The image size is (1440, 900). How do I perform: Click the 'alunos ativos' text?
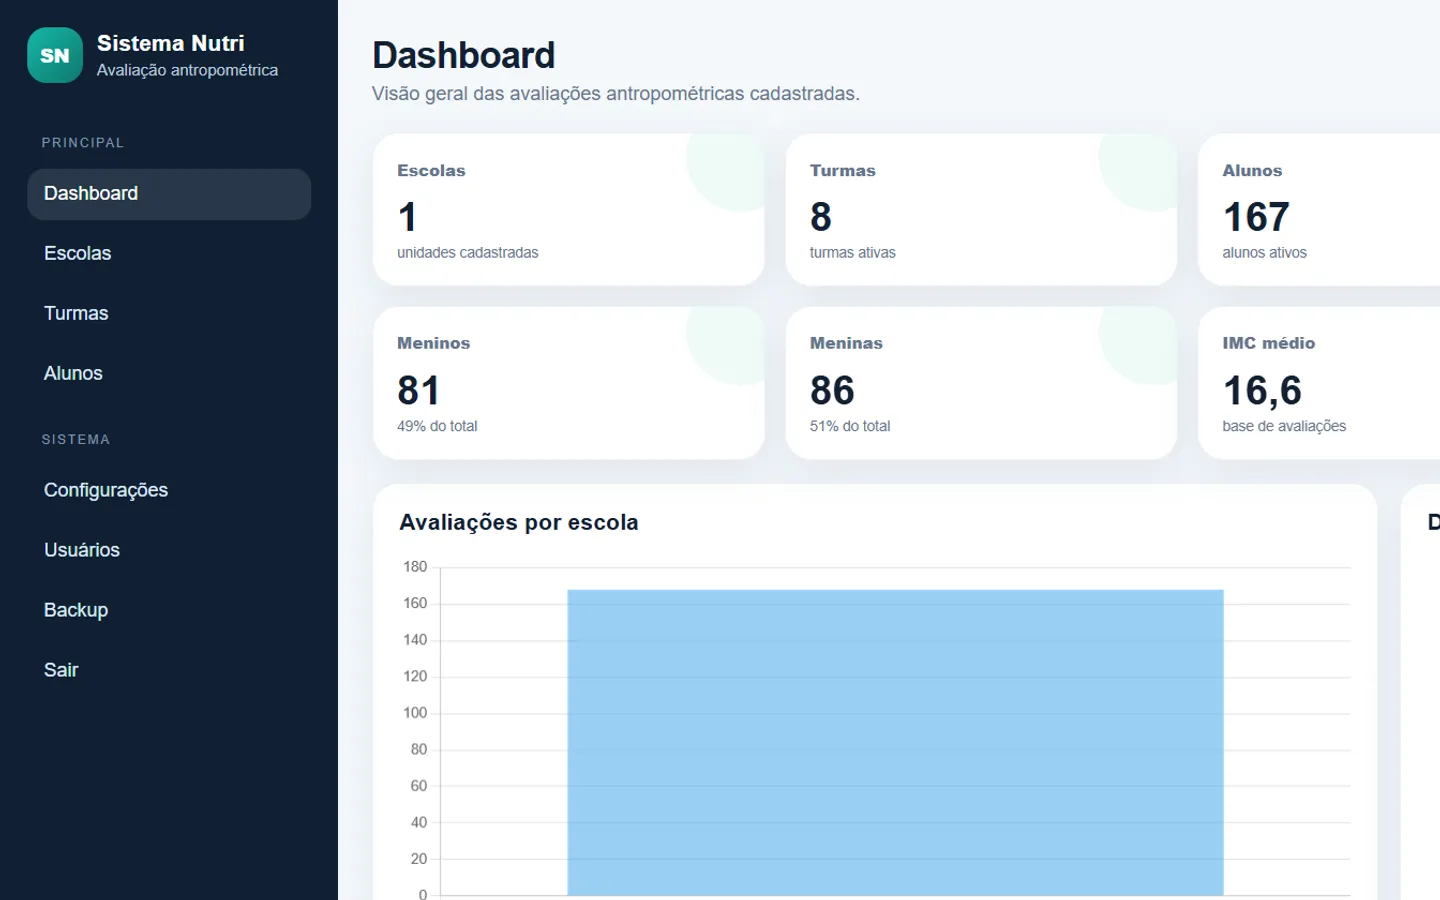click(1264, 253)
